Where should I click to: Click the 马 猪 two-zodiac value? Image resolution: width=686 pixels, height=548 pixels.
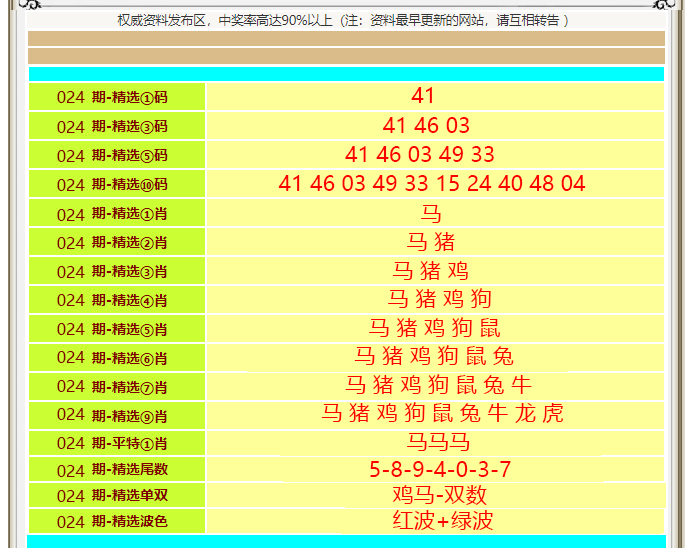point(431,242)
